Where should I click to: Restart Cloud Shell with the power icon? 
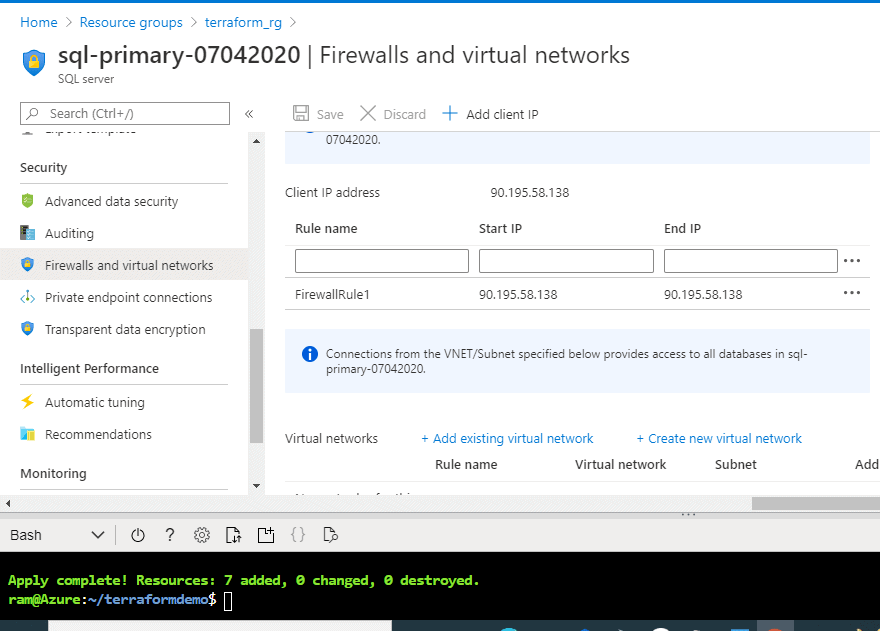click(138, 535)
